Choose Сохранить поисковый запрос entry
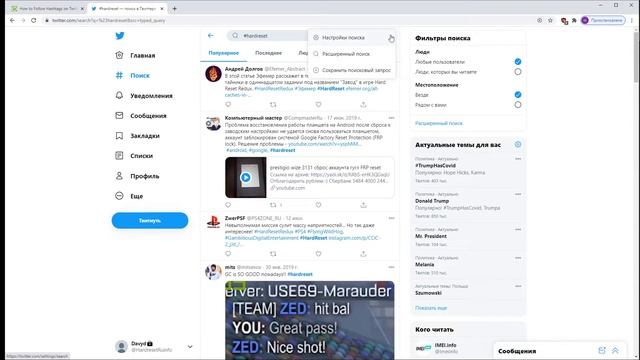 pyautogui.click(x=351, y=70)
